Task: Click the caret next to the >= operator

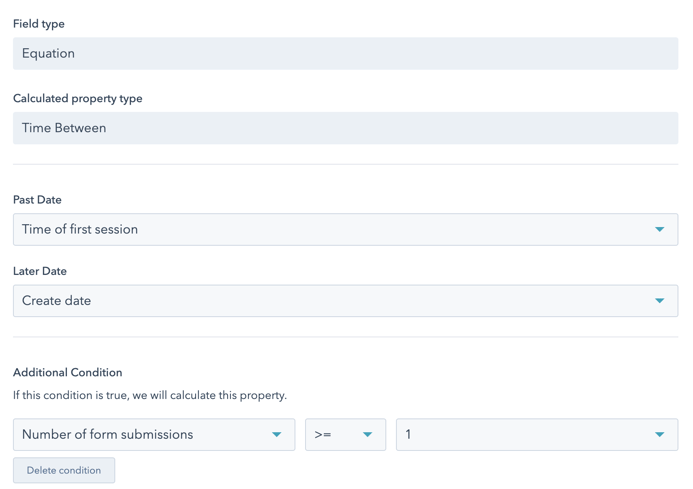Action: click(x=367, y=435)
